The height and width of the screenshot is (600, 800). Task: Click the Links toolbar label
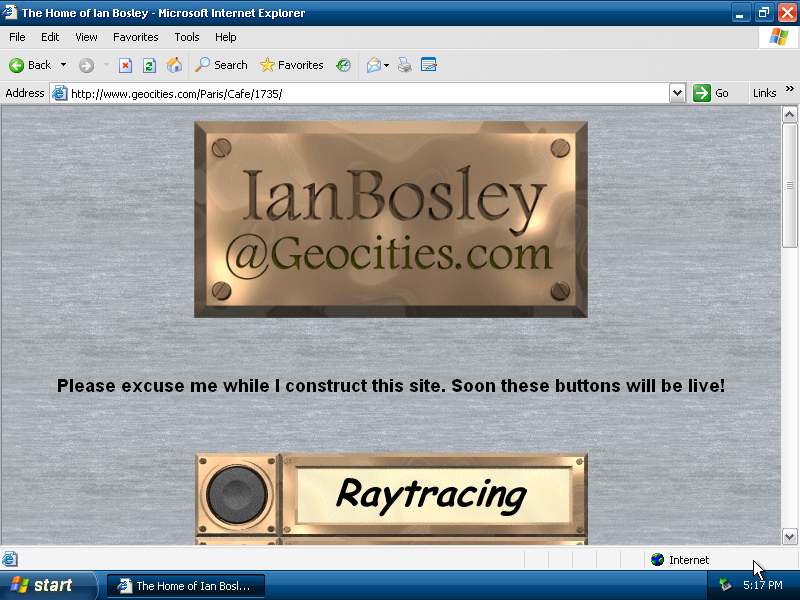764,93
